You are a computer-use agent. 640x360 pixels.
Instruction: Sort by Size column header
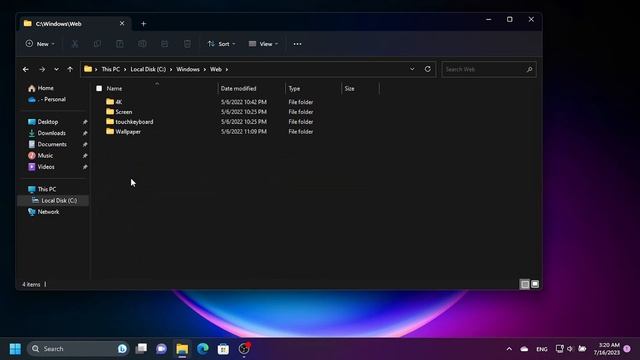coord(349,89)
